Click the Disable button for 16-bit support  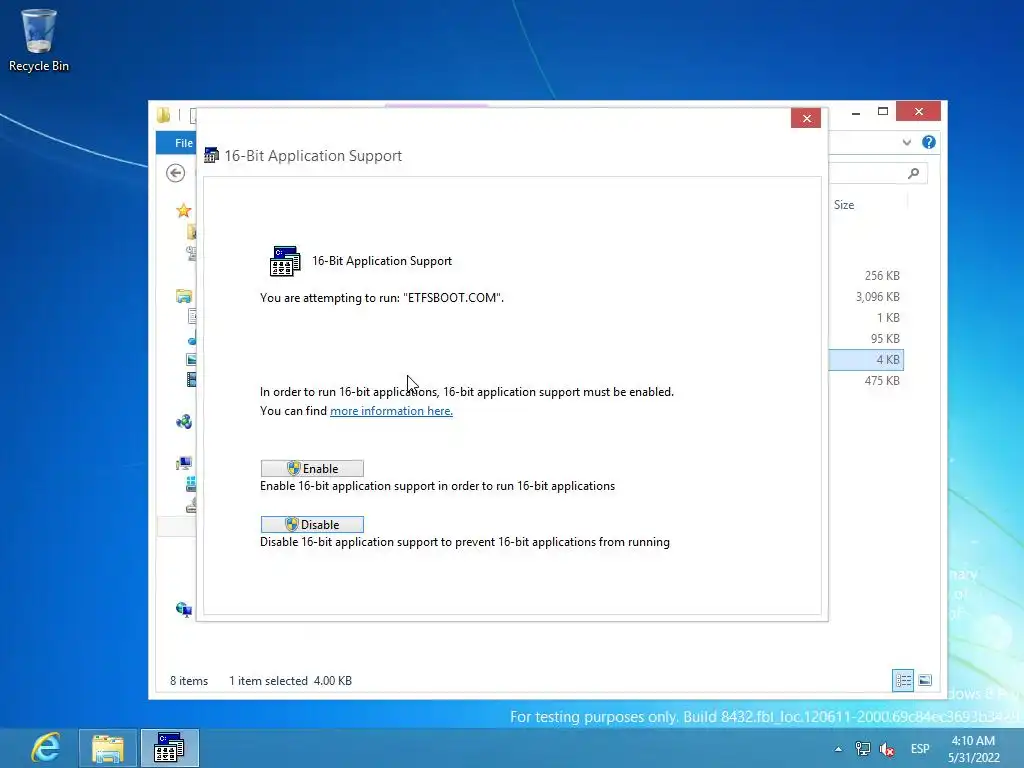point(312,524)
